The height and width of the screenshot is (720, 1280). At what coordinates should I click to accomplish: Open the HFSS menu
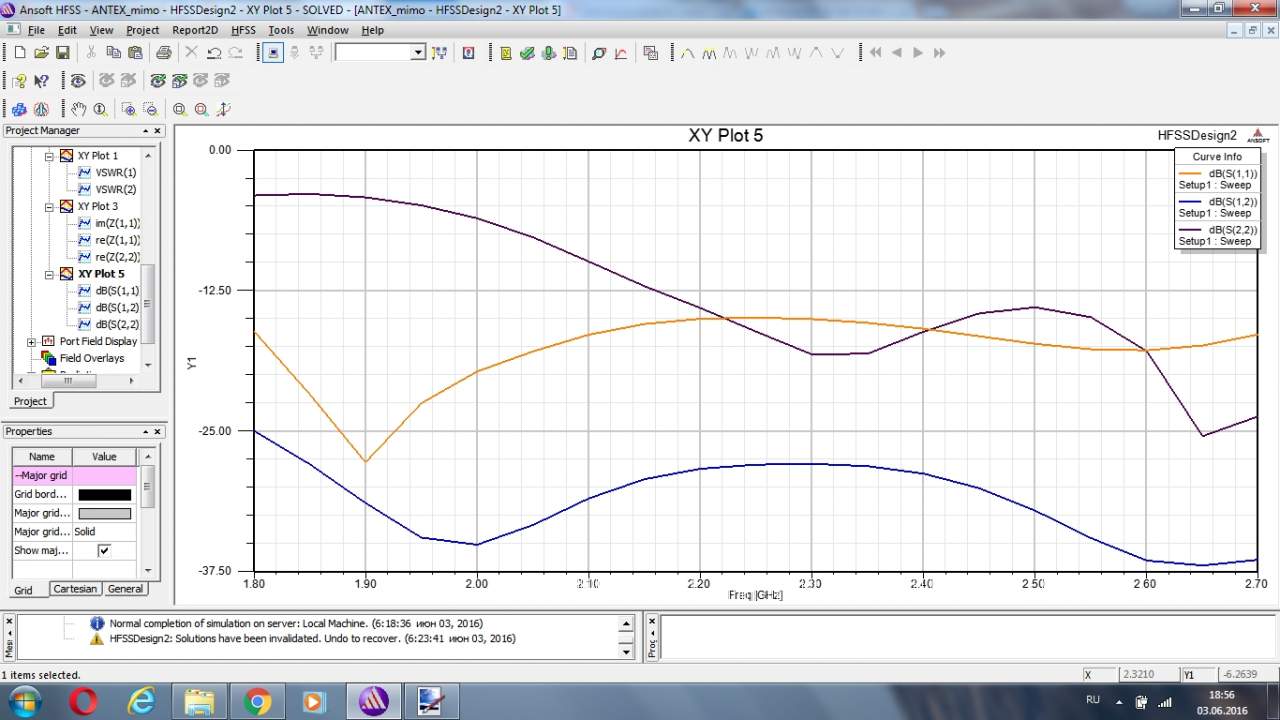pos(243,30)
